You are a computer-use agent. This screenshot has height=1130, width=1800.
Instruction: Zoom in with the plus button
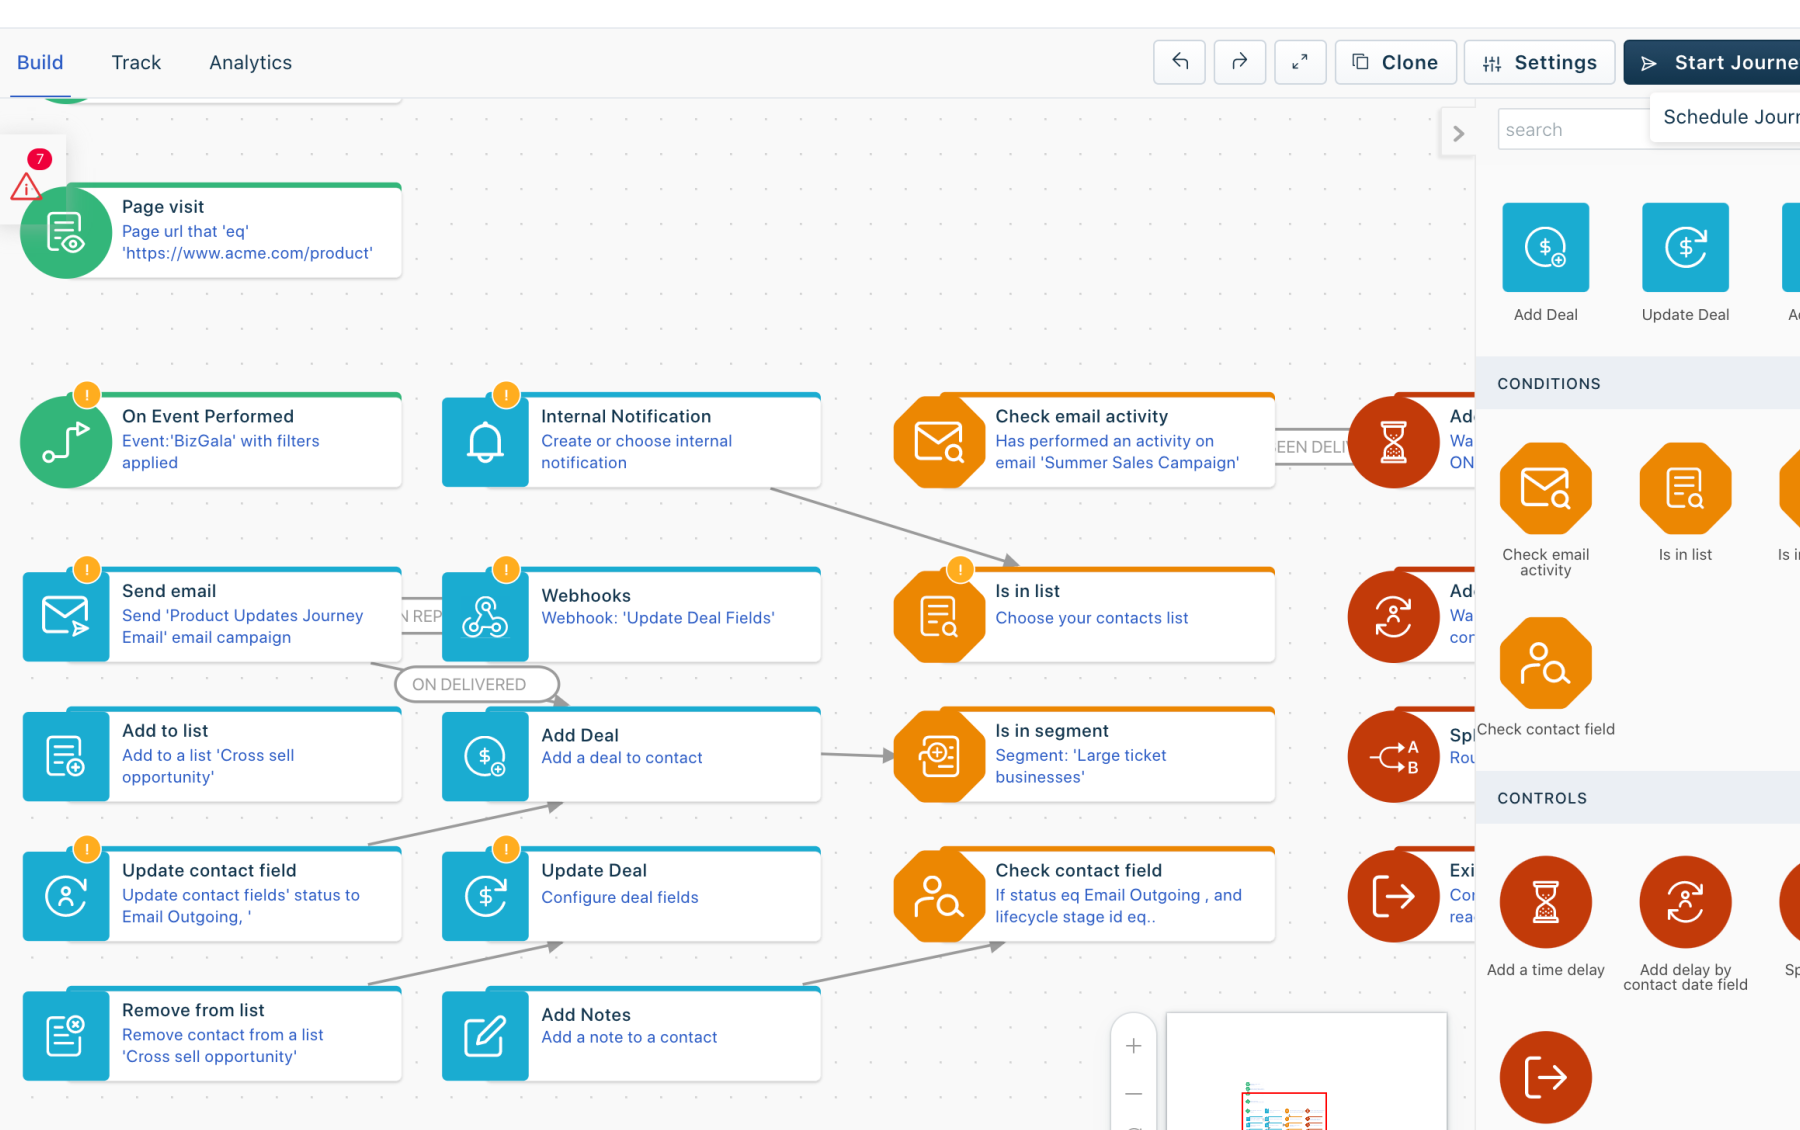(x=1133, y=1046)
